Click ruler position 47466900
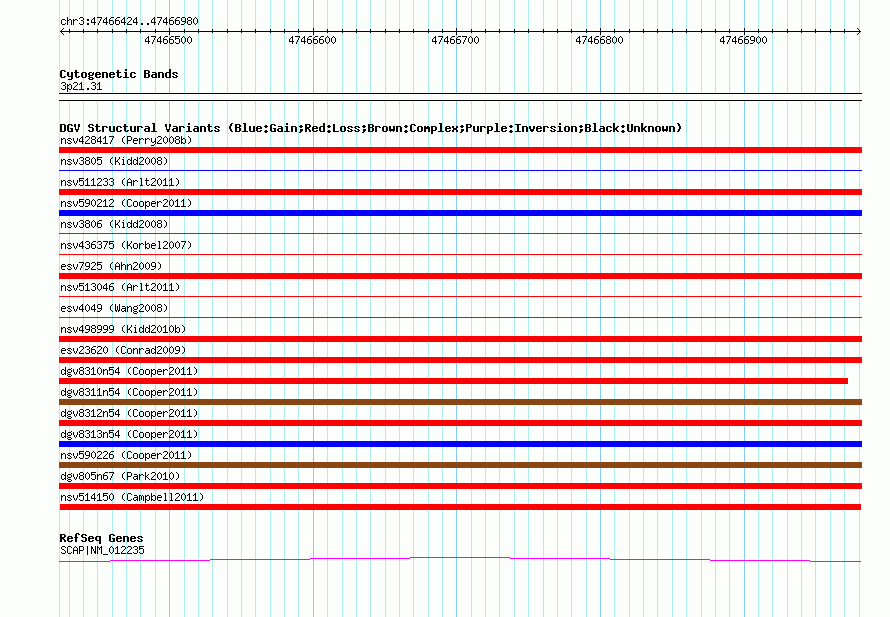 tap(744, 40)
